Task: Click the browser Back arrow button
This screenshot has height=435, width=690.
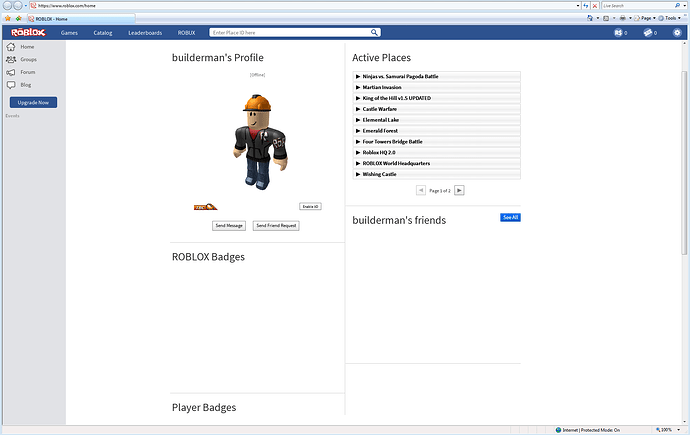Action: [7, 6]
